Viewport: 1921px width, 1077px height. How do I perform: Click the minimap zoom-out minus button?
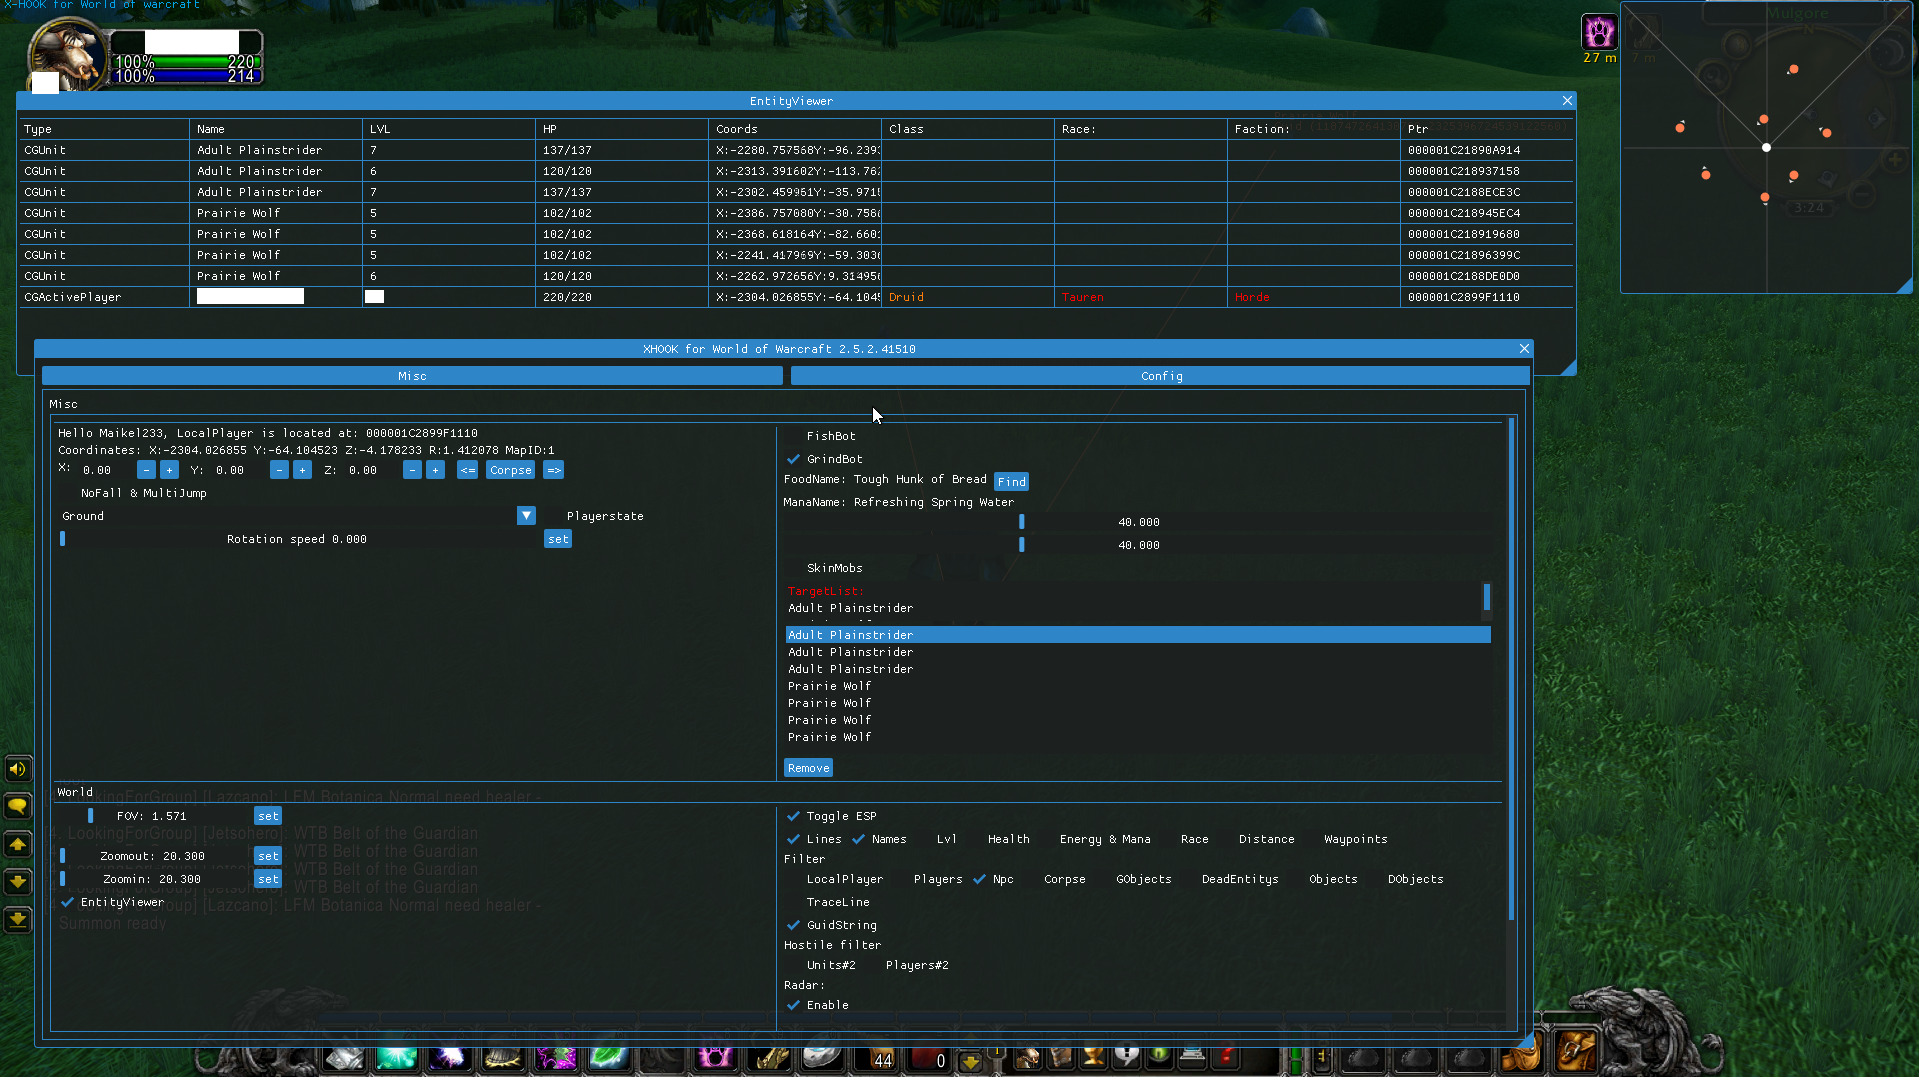(1862, 192)
